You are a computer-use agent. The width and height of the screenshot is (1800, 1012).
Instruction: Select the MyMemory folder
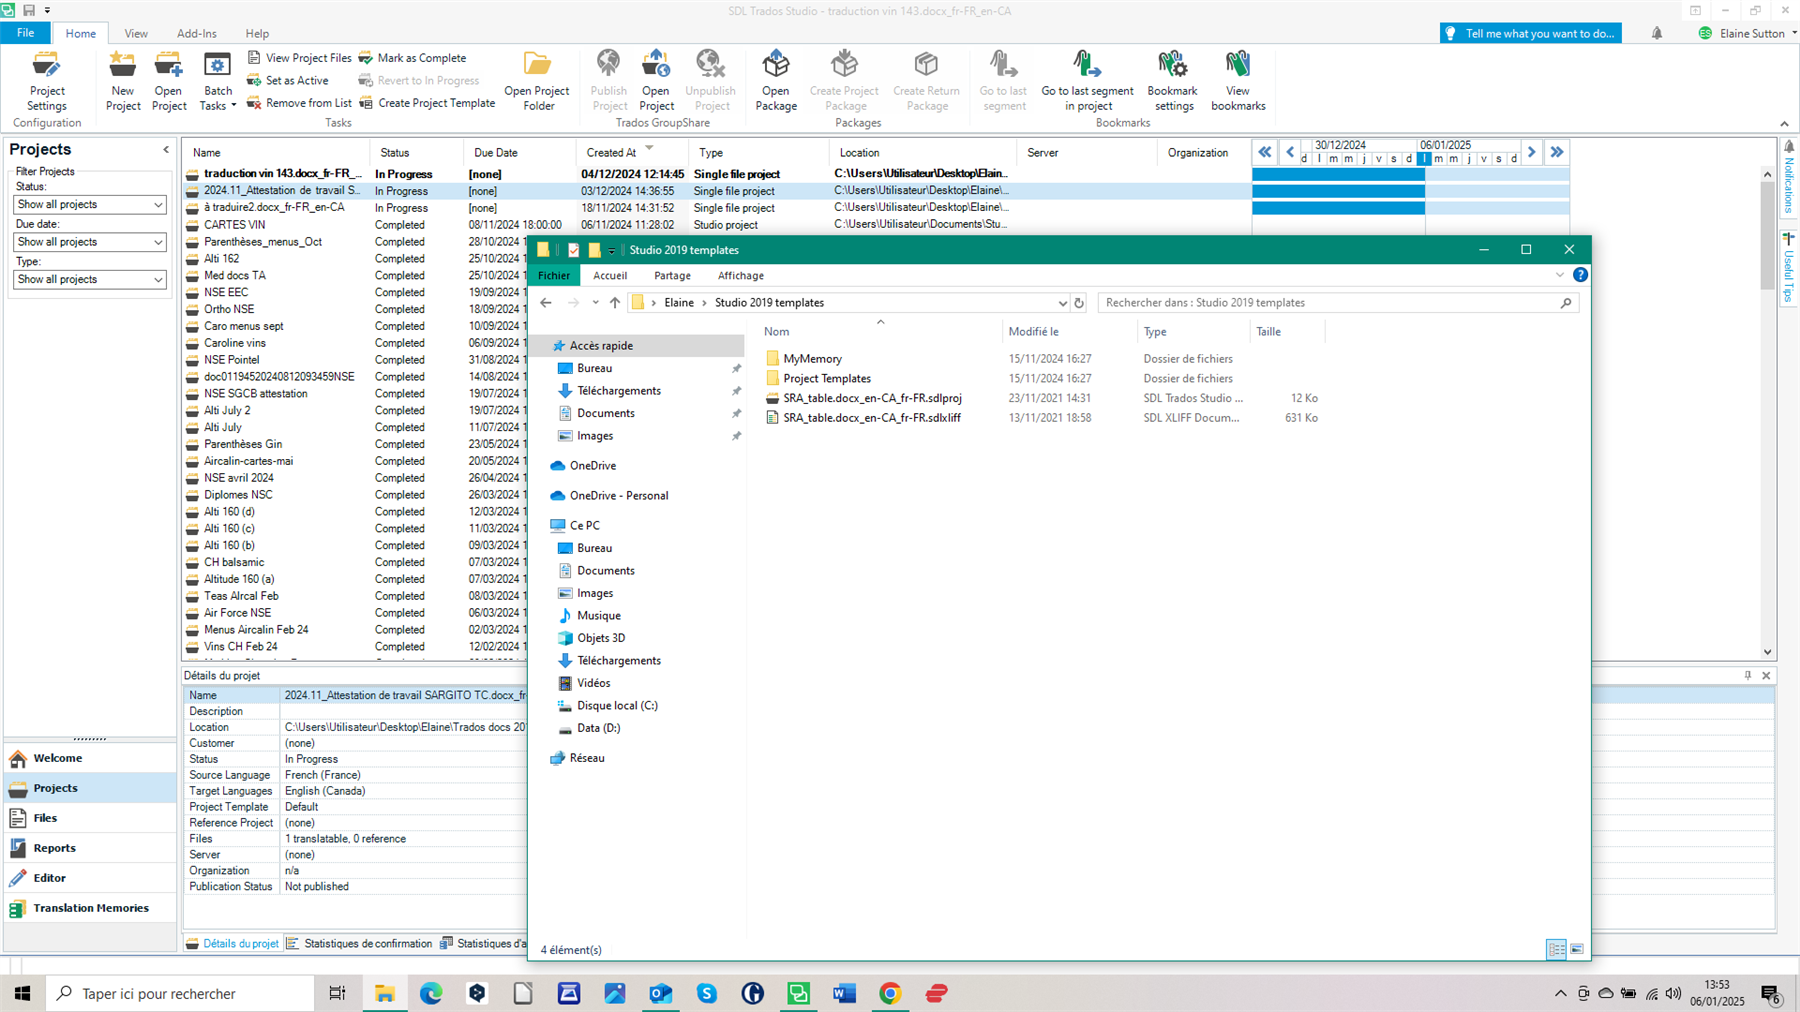pos(812,358)
